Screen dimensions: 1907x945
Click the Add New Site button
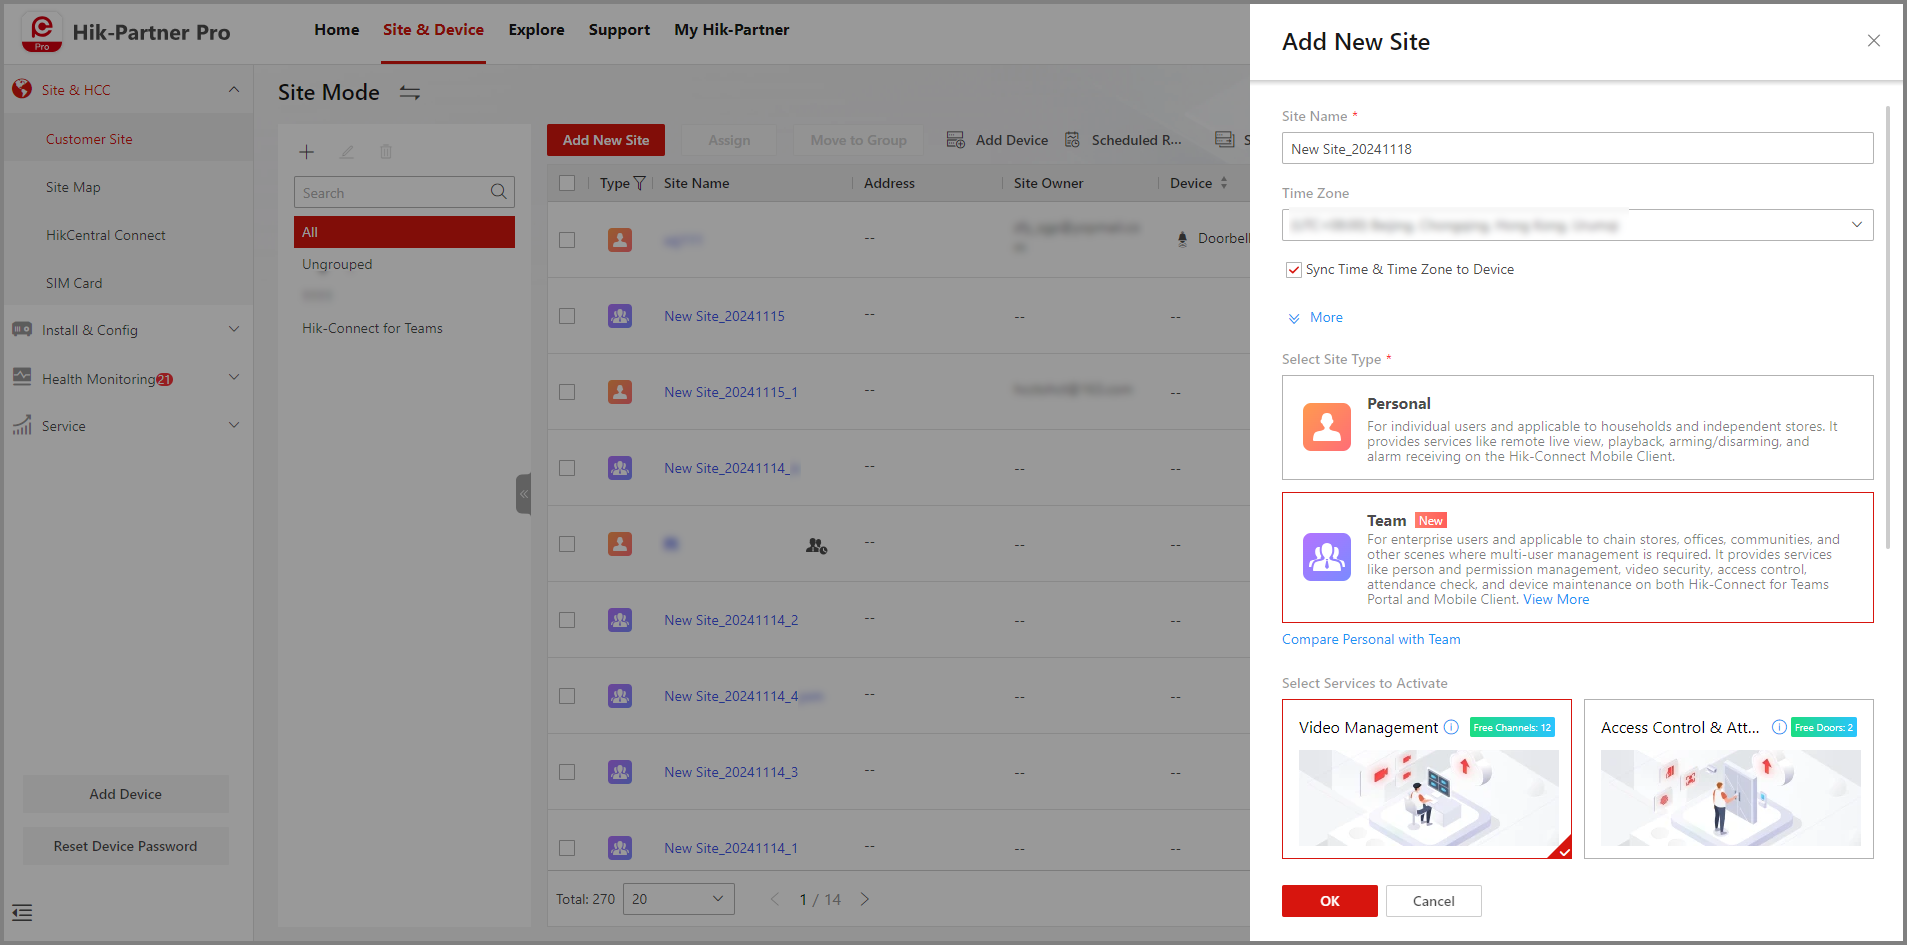[606, 140]
